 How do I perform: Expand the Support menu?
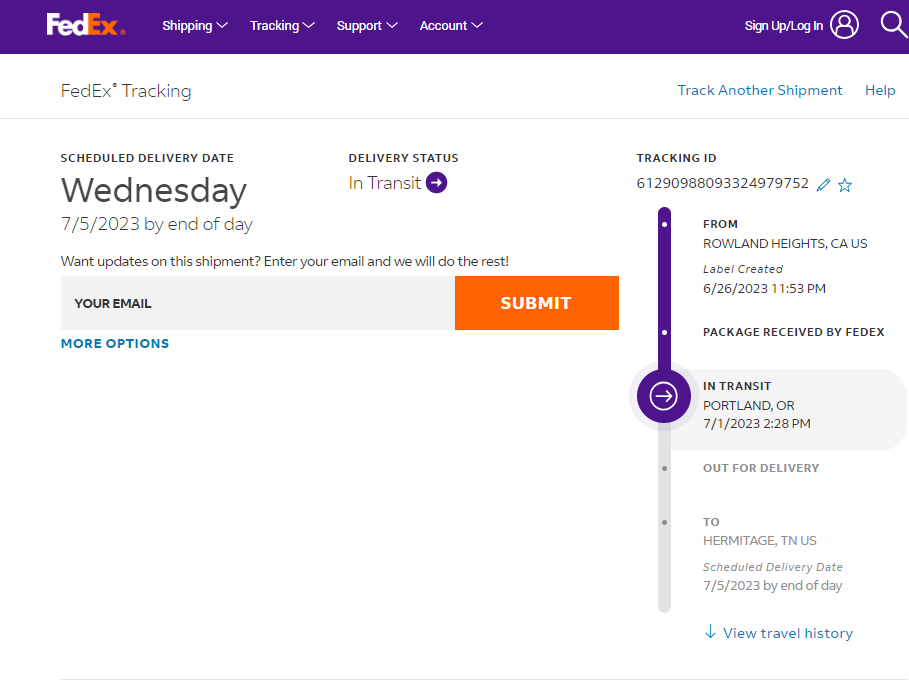(x=367, y=26)
